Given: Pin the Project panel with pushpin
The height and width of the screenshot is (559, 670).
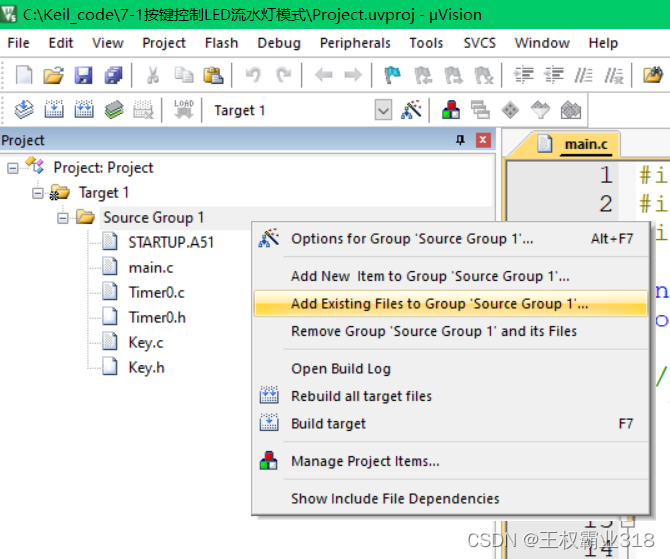Looking at the screenshot, I should point(460,140).
